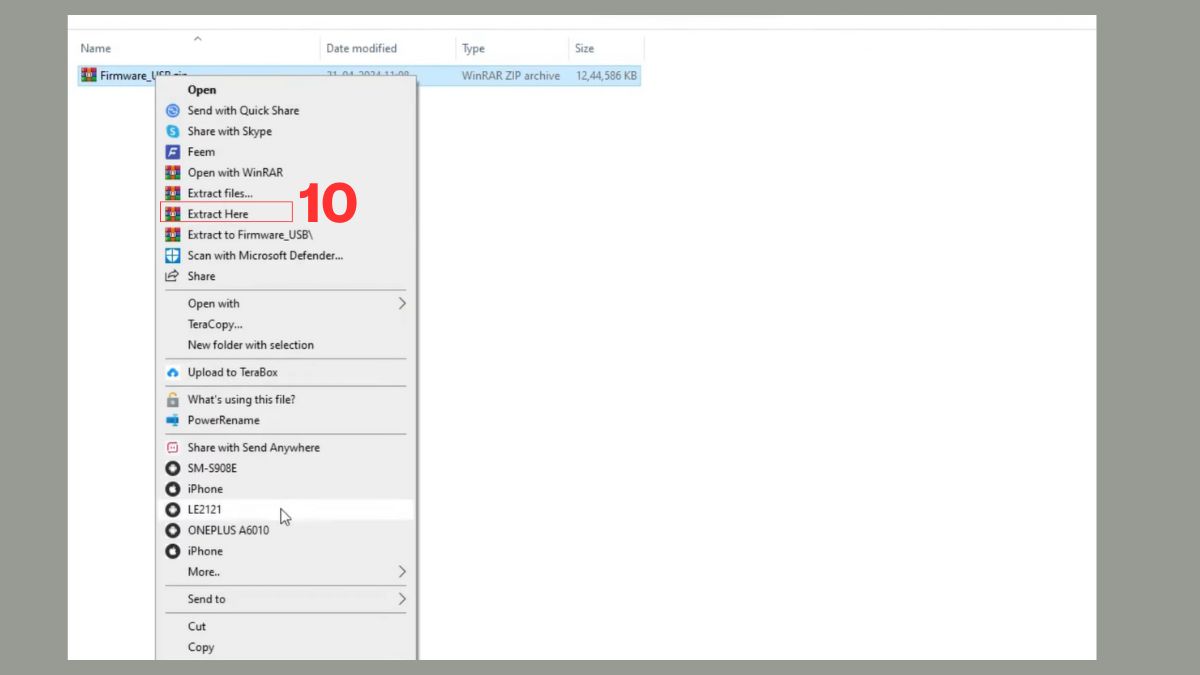Viewport: 1200px width, 675px height.
Task: Choose Open from the context menu
Action: (x=202, y=90)
